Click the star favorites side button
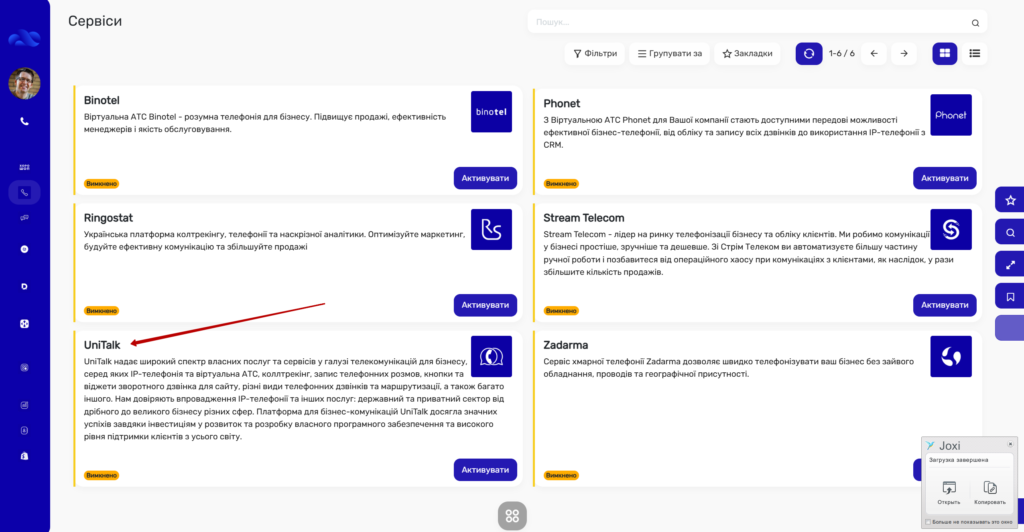This screenshot has height=532, width=1024. (x=1010, y=200)
